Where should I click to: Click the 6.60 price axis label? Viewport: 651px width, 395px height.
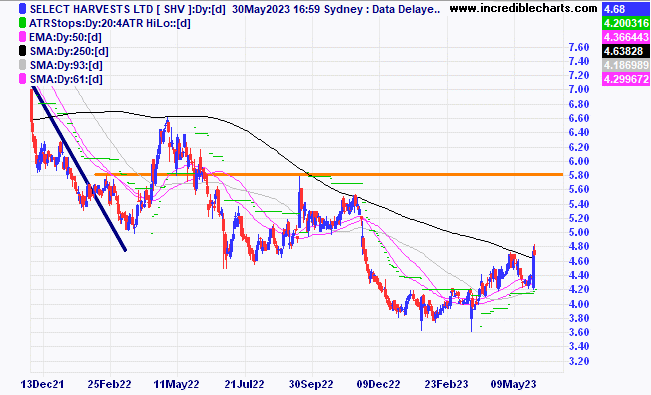click(579, 118)
